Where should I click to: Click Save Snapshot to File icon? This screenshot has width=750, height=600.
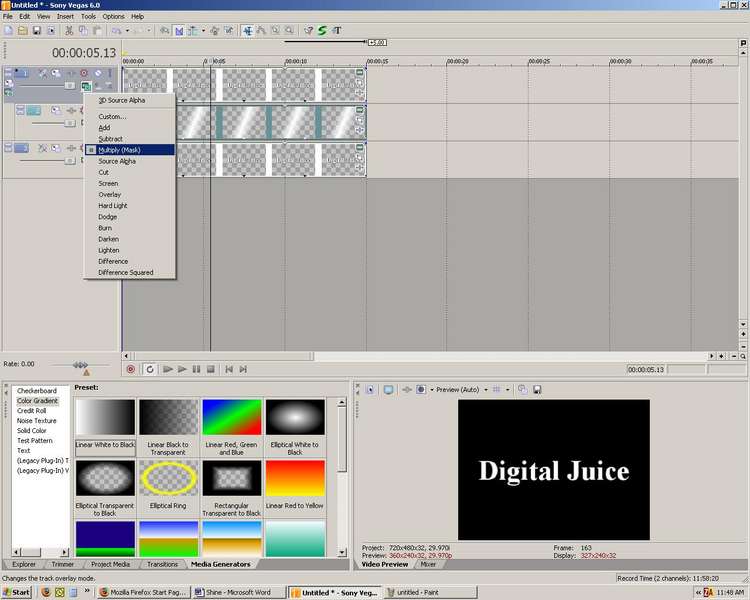(x=537, y=390)
